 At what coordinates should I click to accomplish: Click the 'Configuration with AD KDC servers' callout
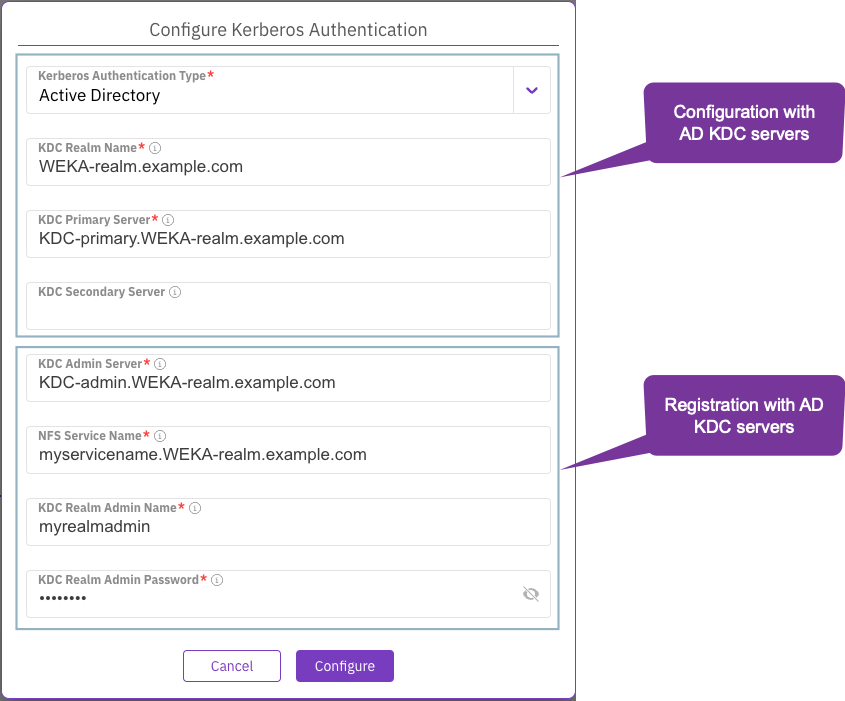743,123
